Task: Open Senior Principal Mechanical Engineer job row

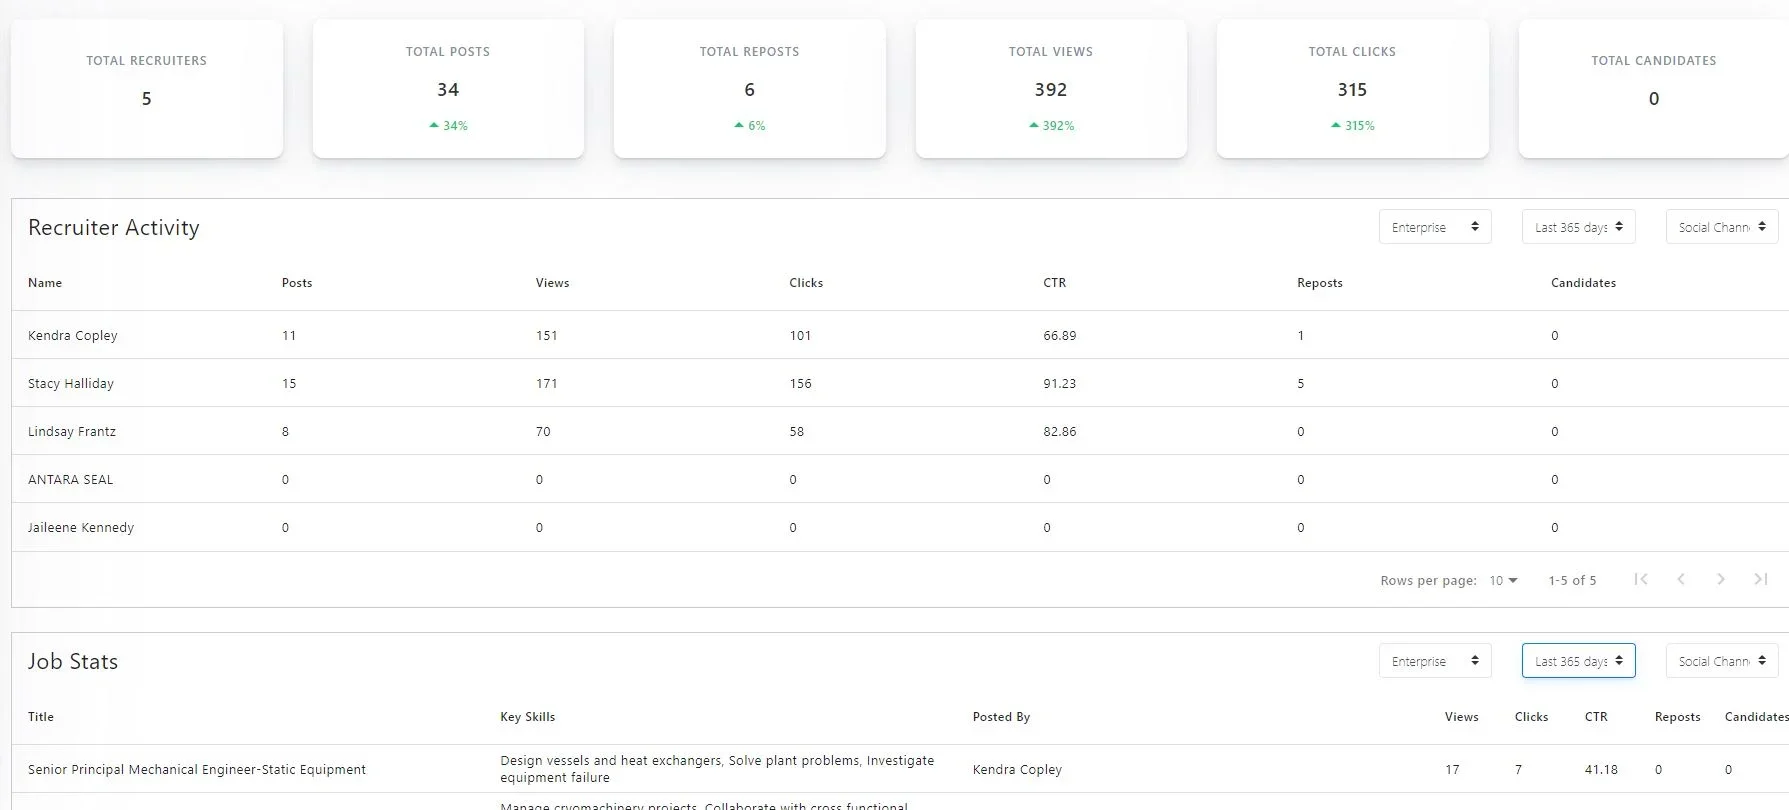Action: click(x=197, y=770)
